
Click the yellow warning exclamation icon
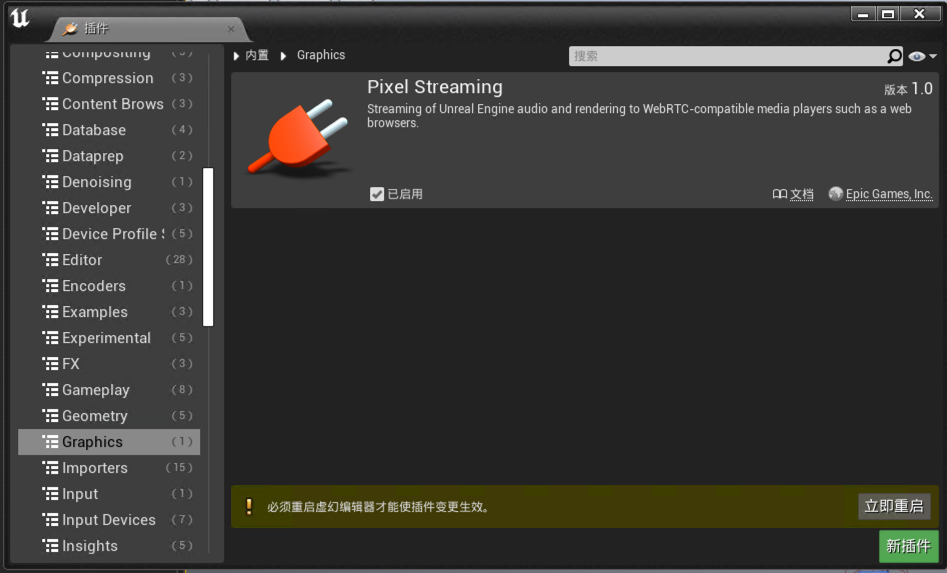coord(249,506)
